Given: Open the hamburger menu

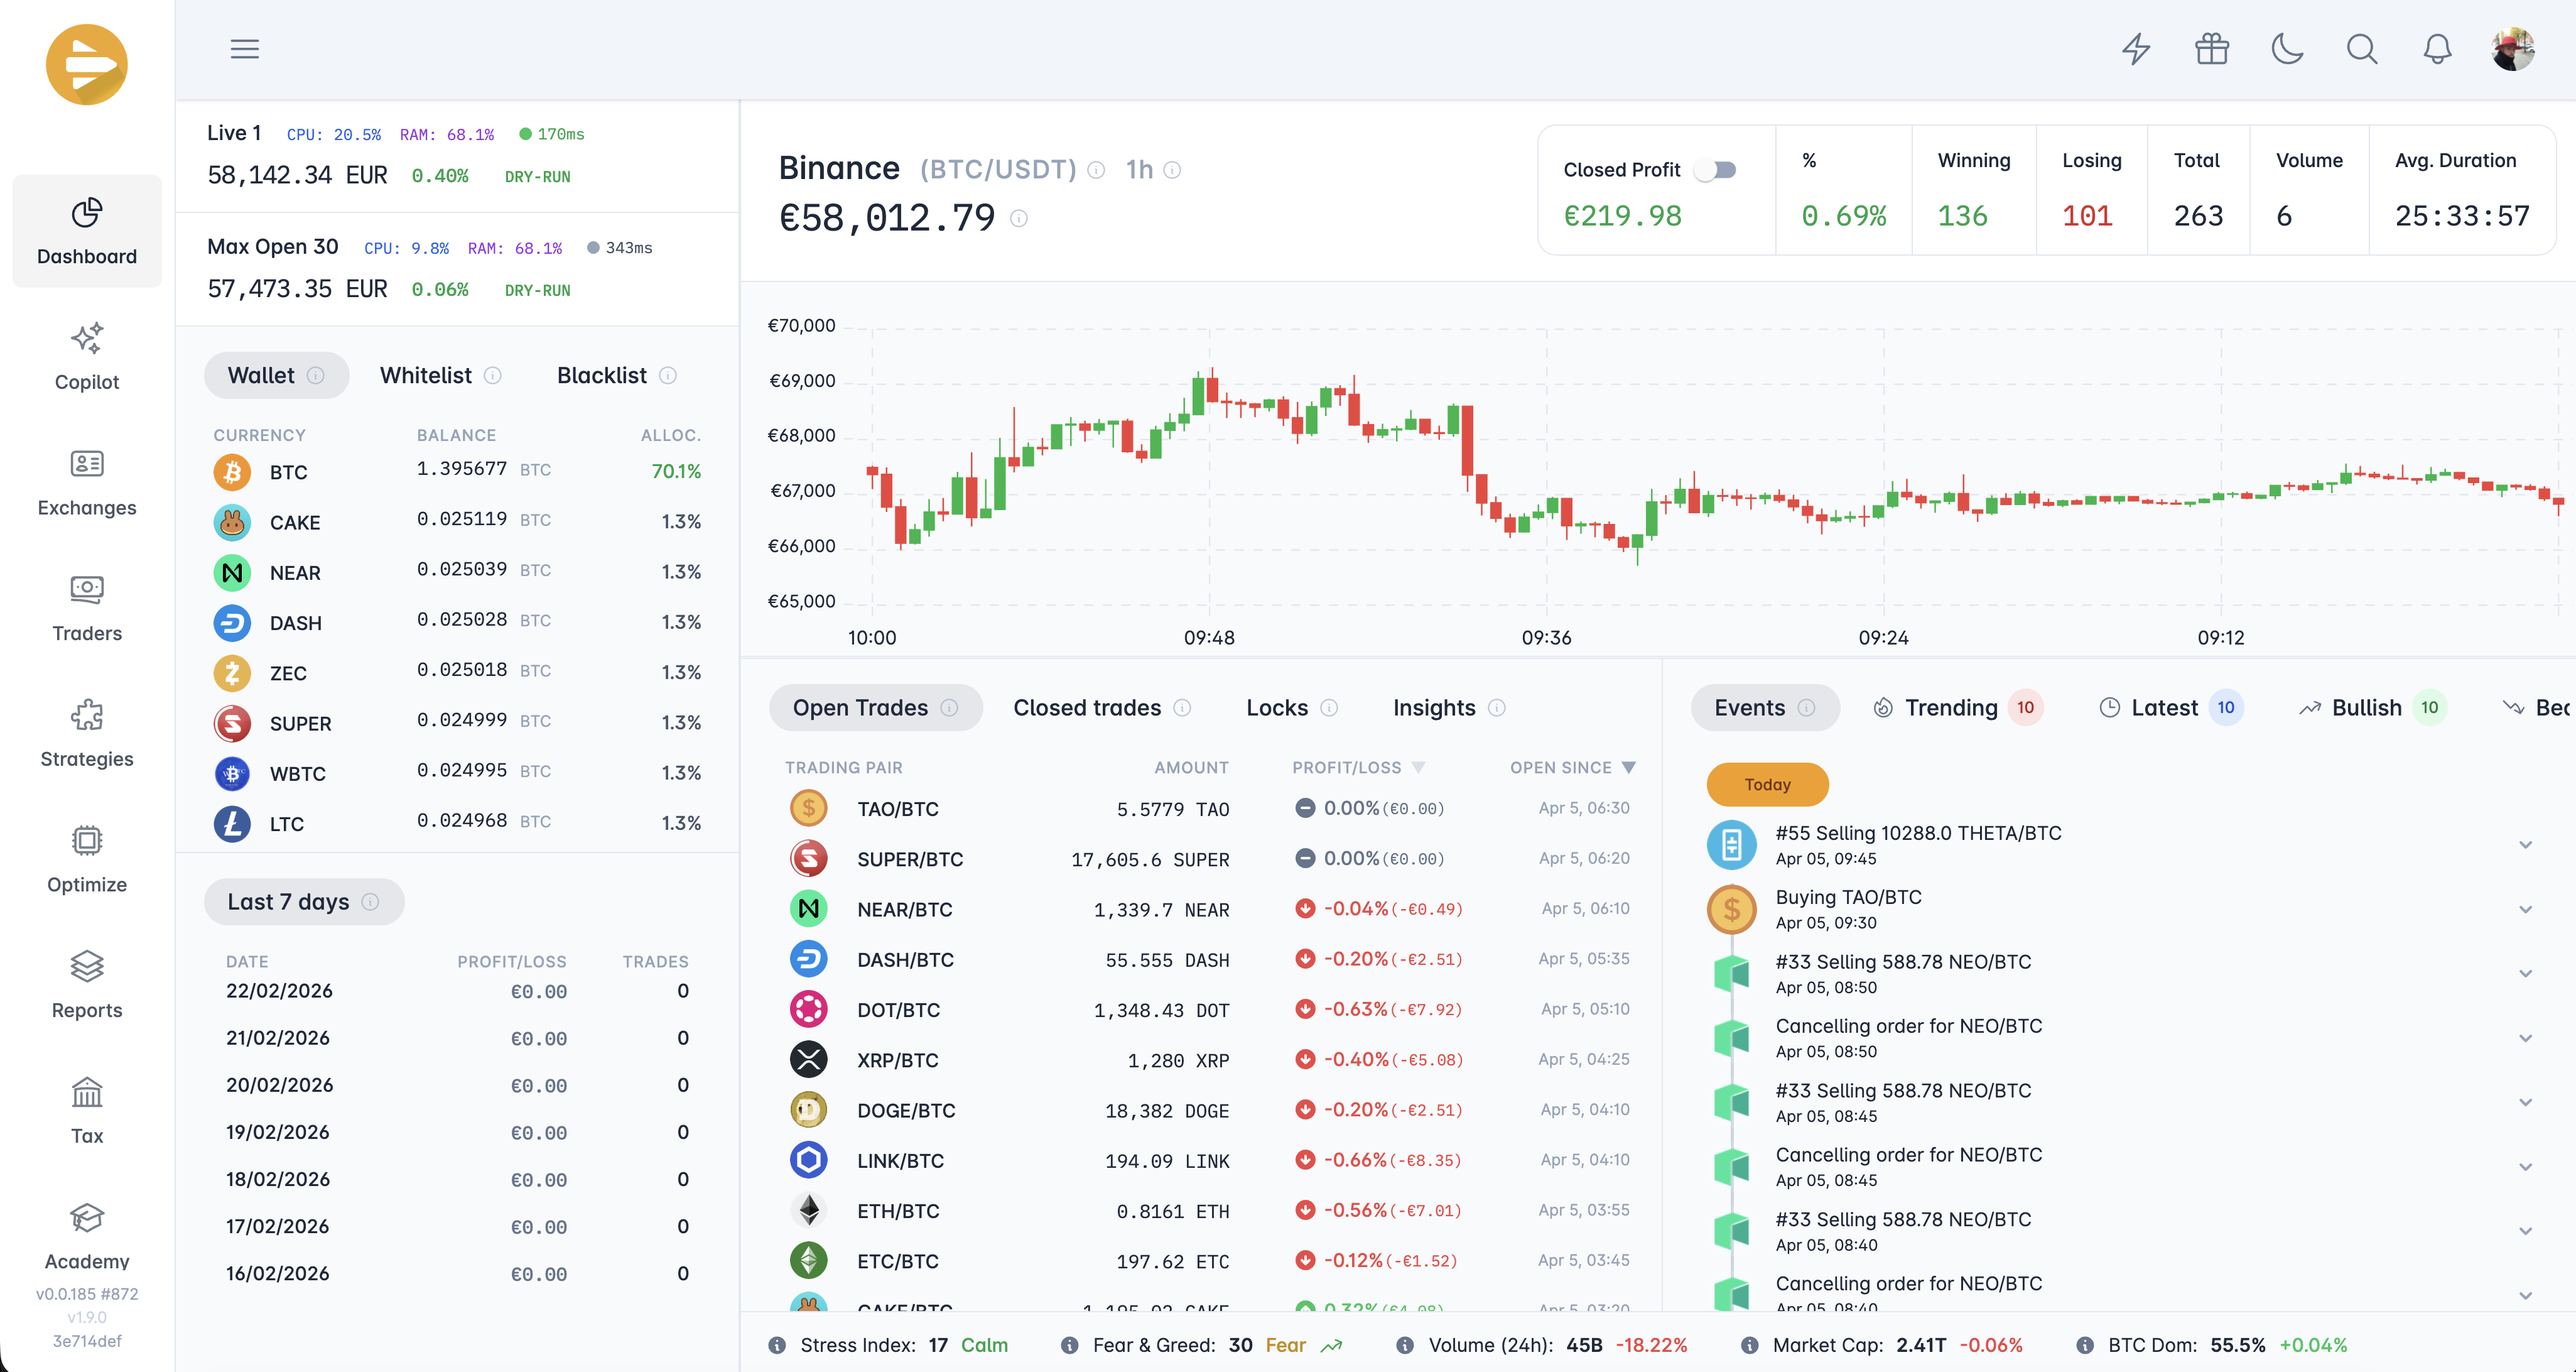Looking at the screenshot, I should [244, 48].
